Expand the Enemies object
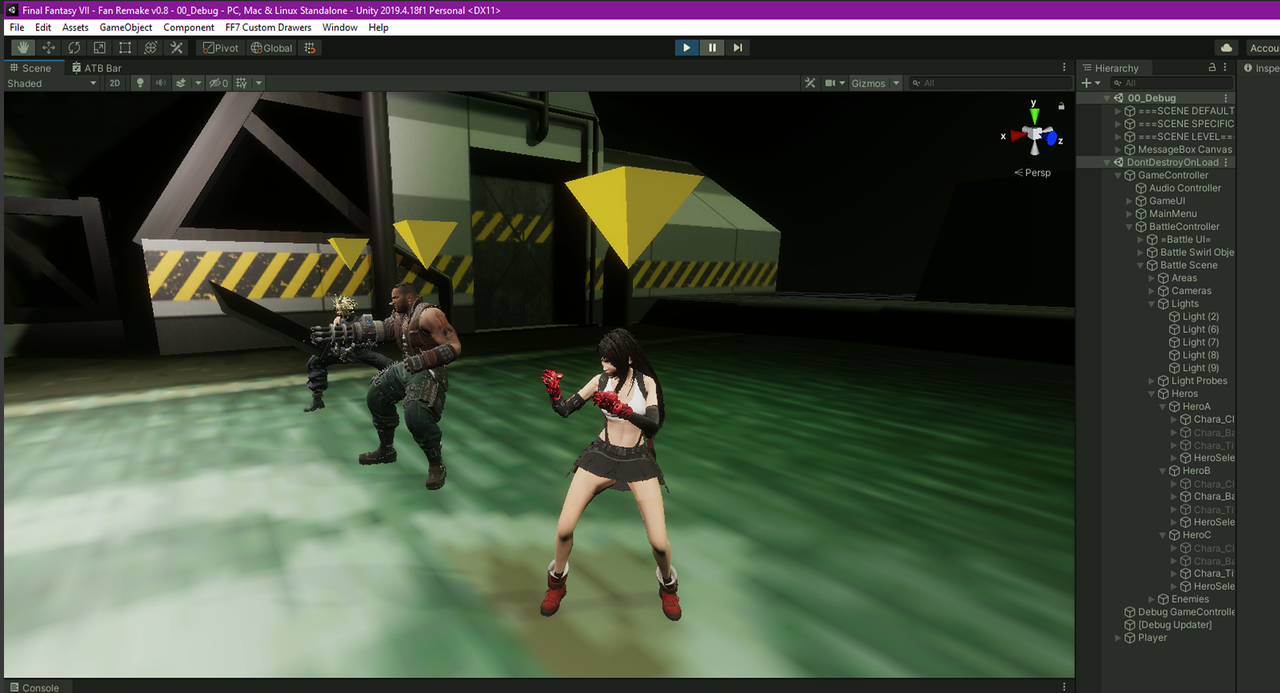The image size is (1280, 693). pos(1152,599)
